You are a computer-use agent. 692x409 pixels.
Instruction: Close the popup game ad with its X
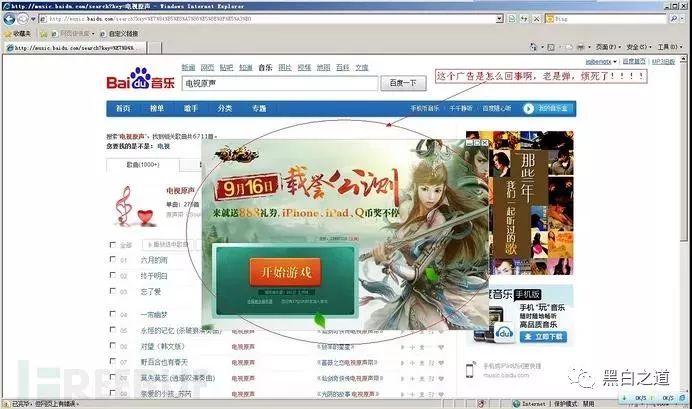pyautogui.click(x=484, y=143)
